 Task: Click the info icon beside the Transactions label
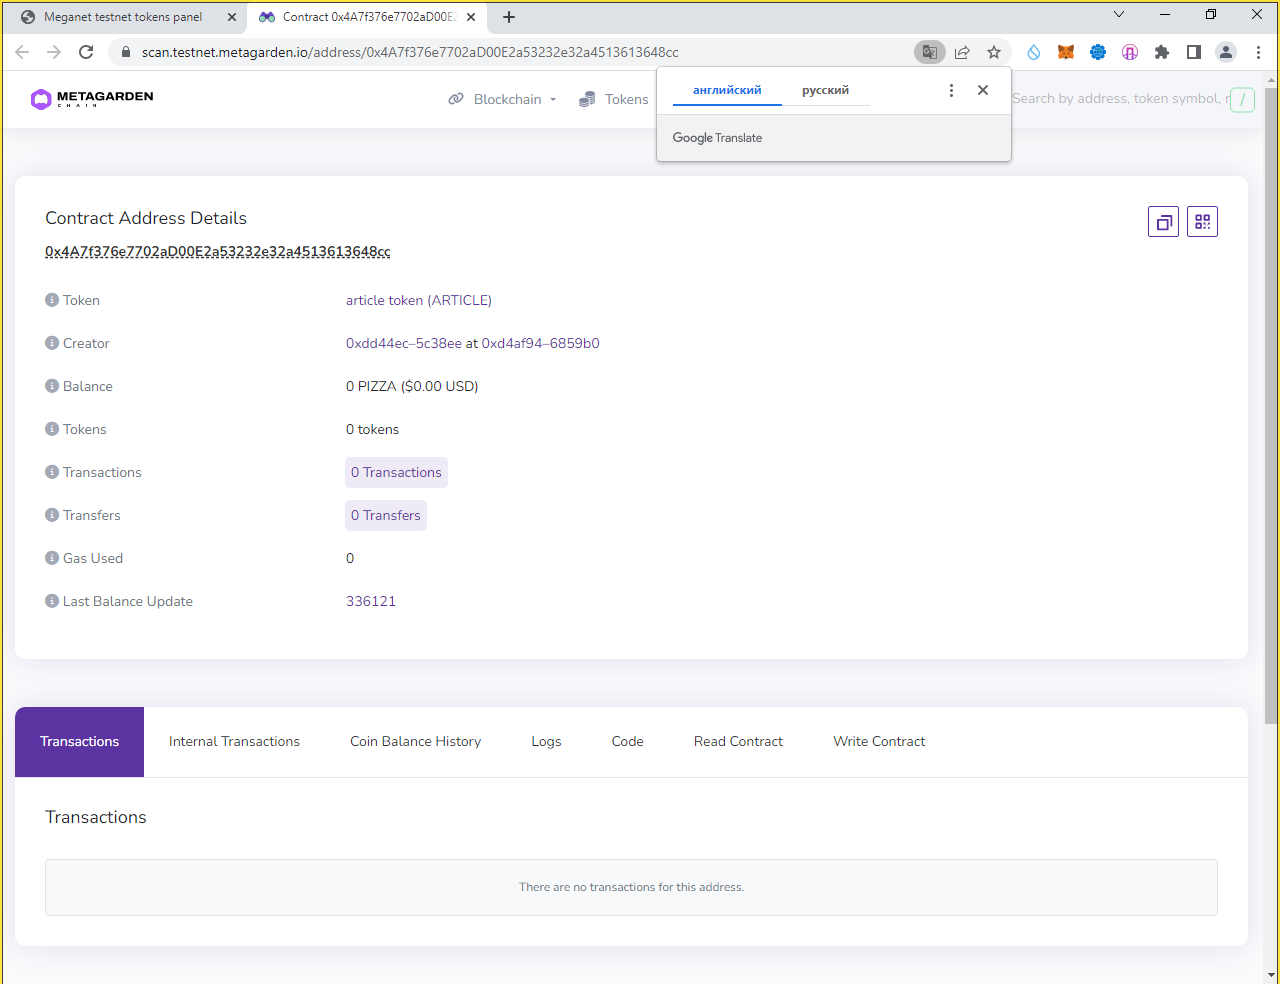[52, 472]
